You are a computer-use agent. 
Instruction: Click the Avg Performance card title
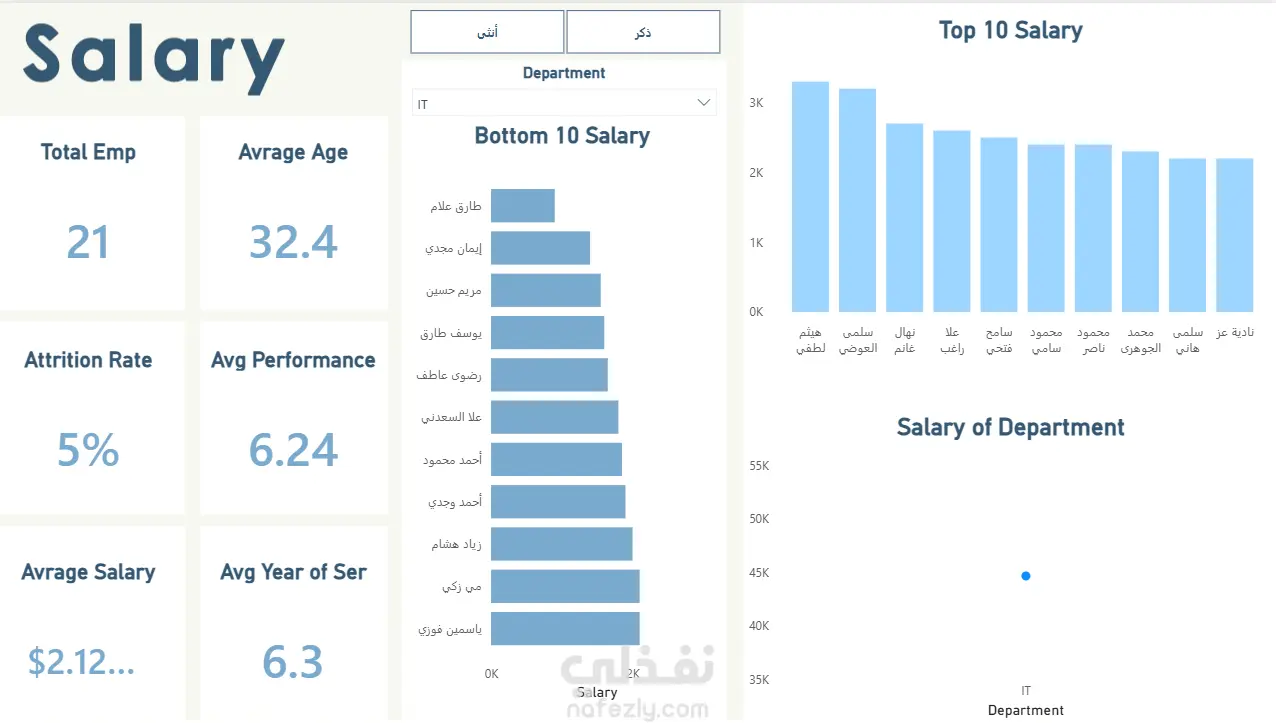pos(293,360)
